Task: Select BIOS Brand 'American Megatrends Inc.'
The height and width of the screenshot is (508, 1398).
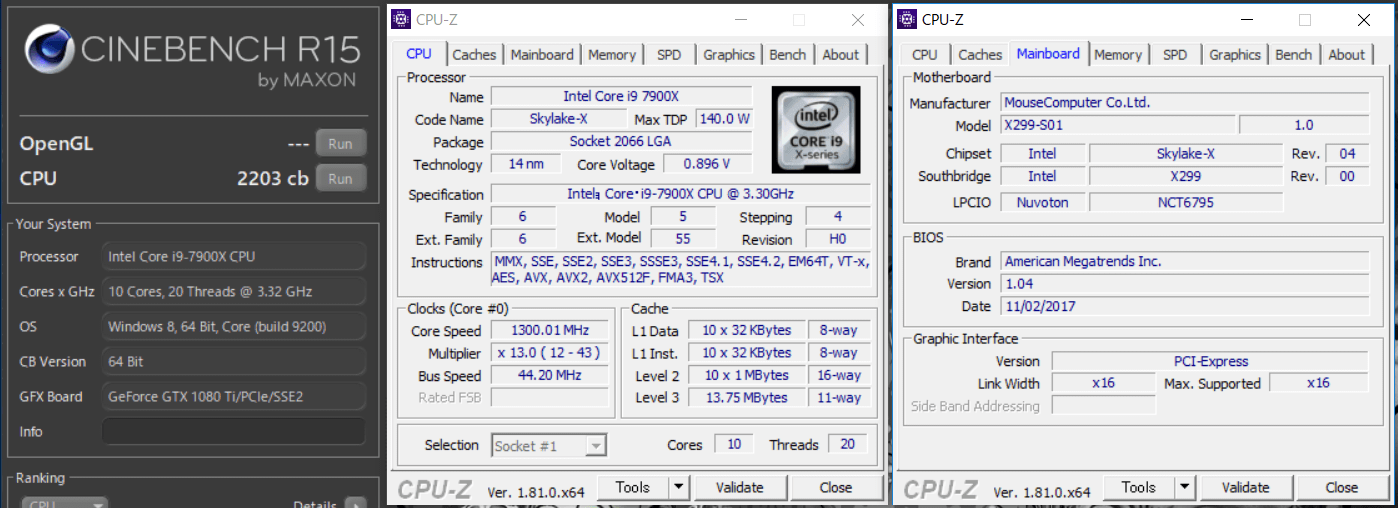Action: (x=1185, y=261)
